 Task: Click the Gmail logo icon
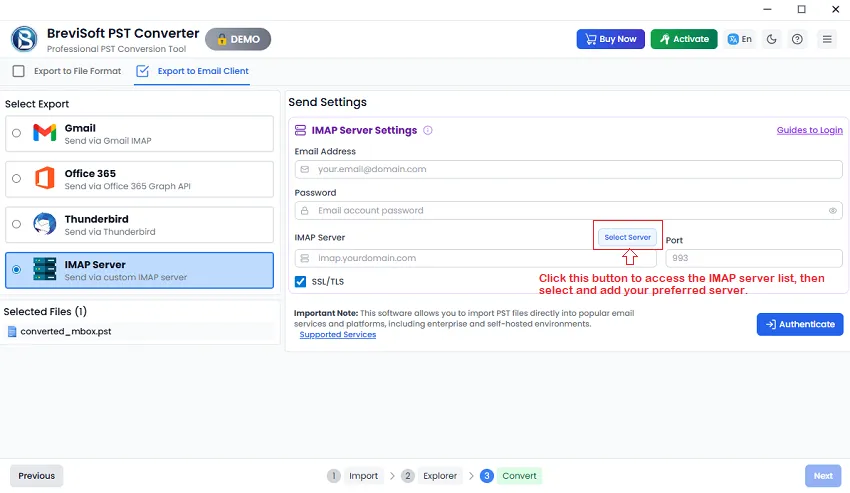tap(44, 132)
